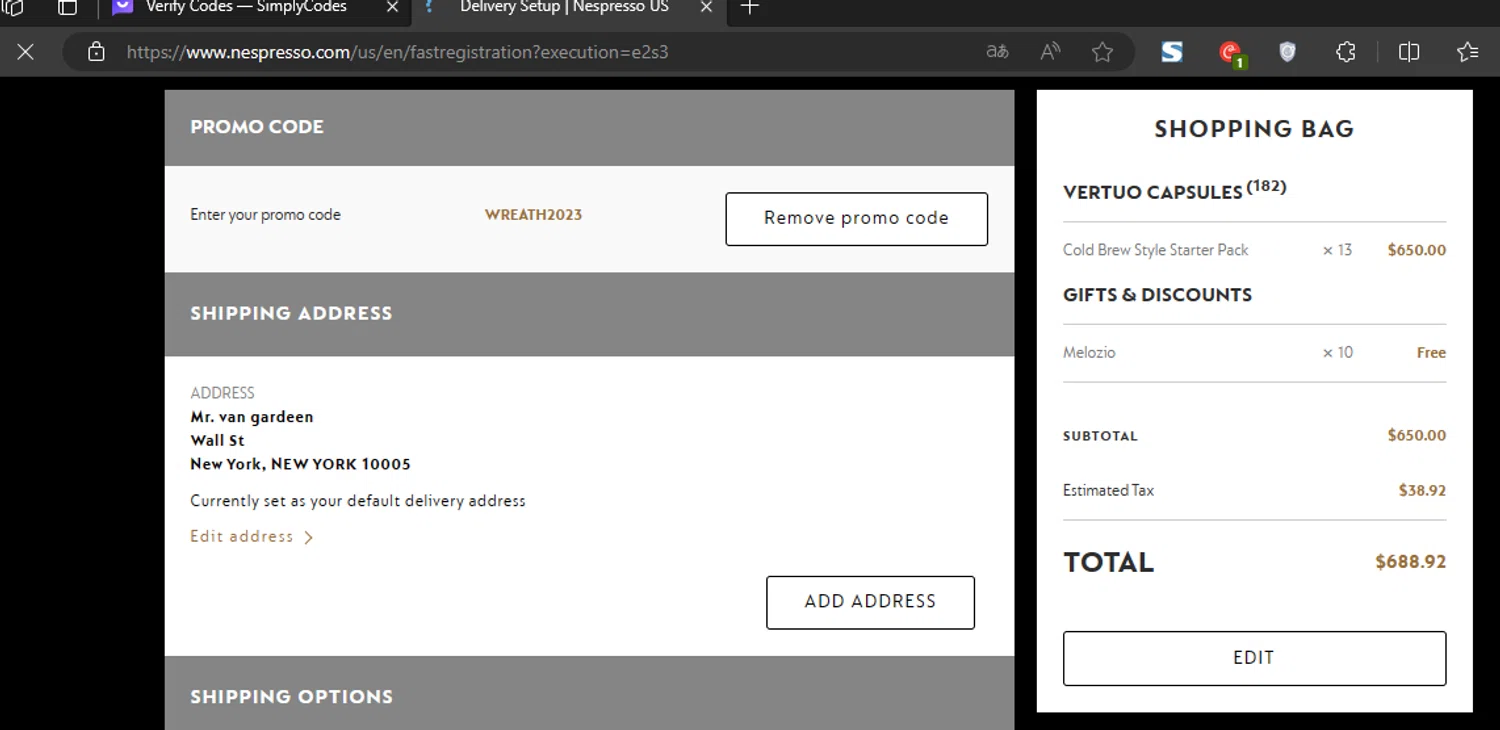
Task: Click the Free price label for Melozio
Action: point(1431,353)
